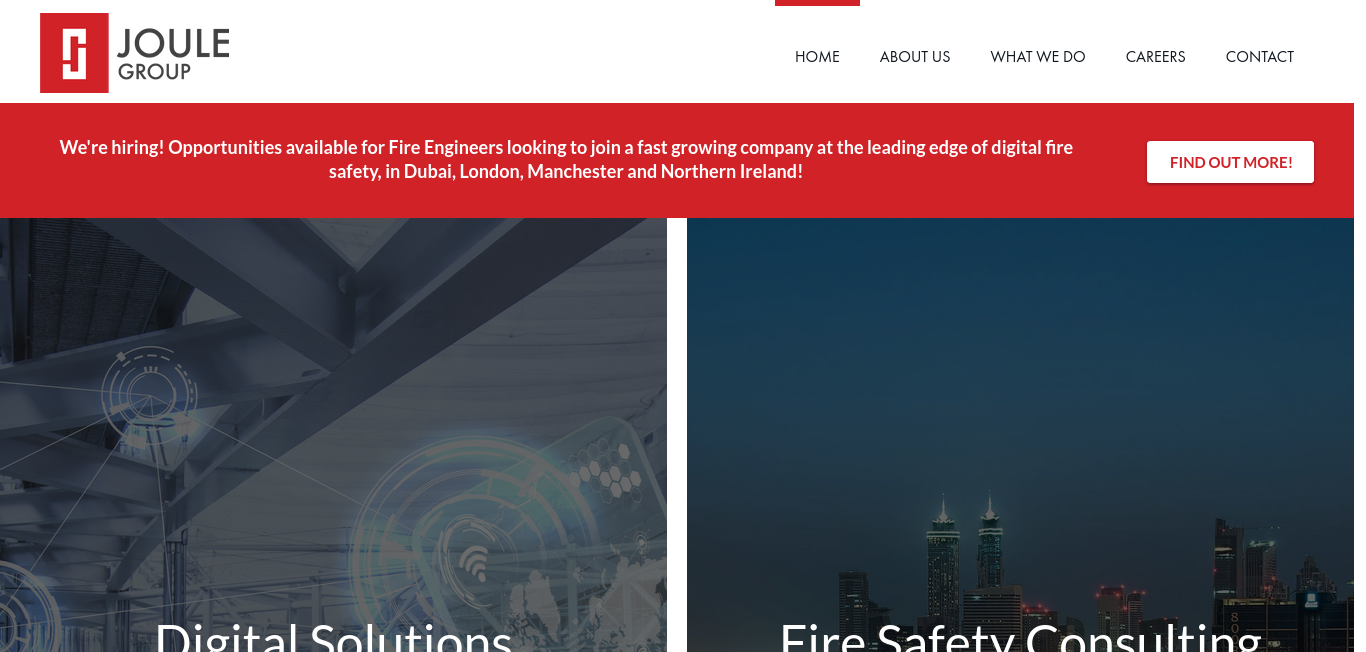Click the We're hiring announcement text

click(566, 160)
